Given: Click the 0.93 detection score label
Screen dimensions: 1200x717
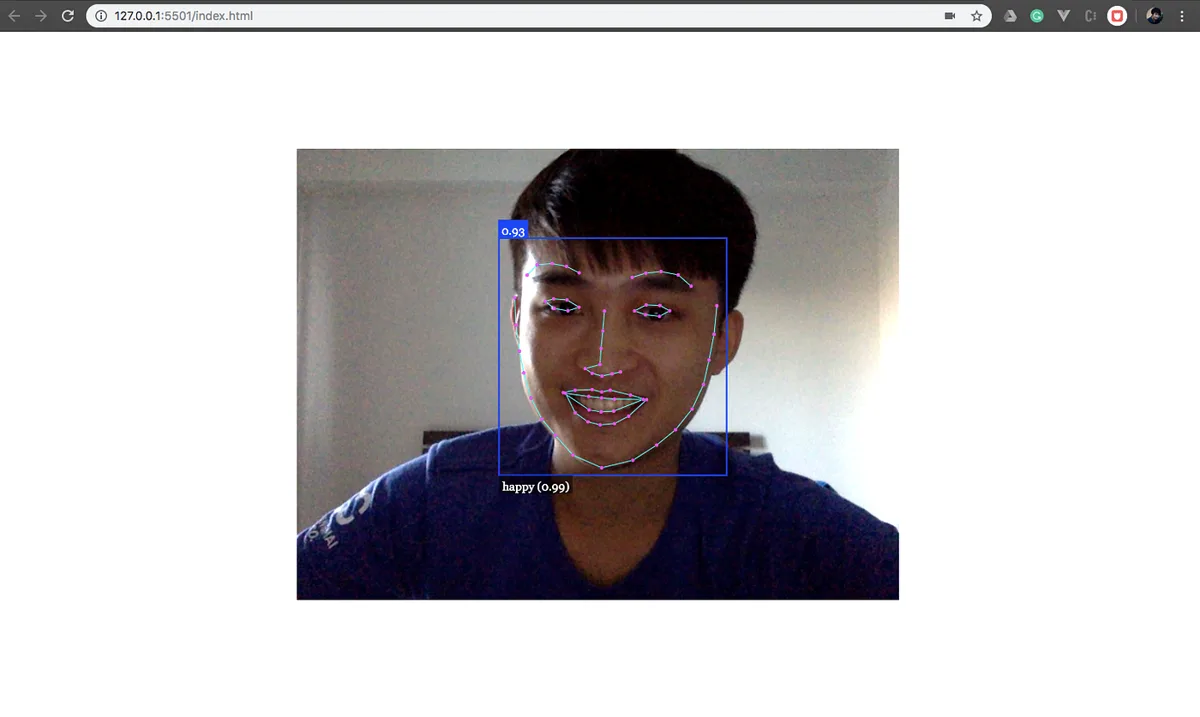Looking at the screenshot, I should [x=513, y=230].
